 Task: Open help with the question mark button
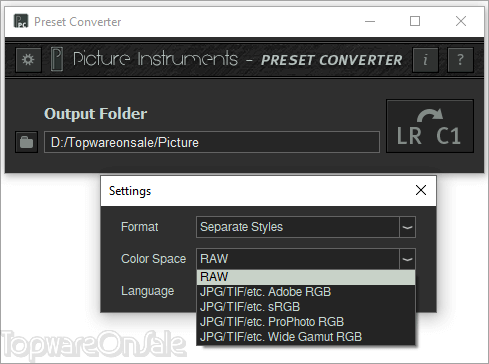click(x=460, y=60)
